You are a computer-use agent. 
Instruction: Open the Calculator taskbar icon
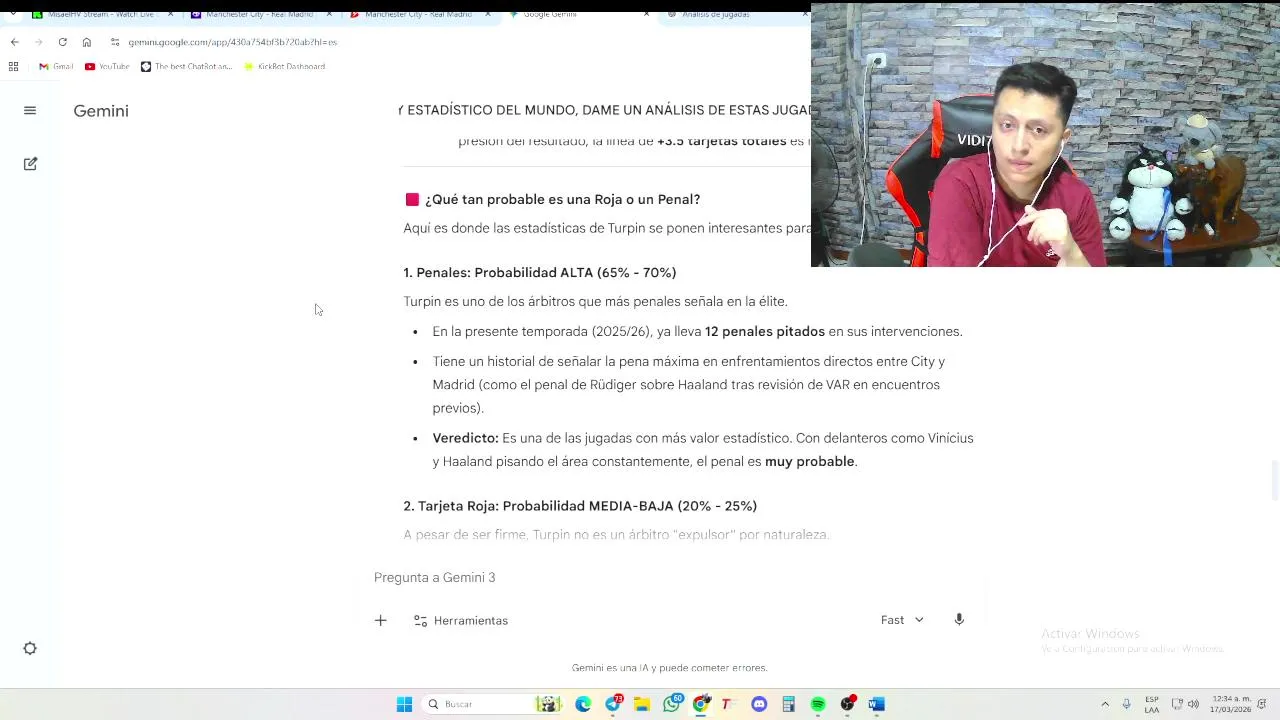(788, 704)
